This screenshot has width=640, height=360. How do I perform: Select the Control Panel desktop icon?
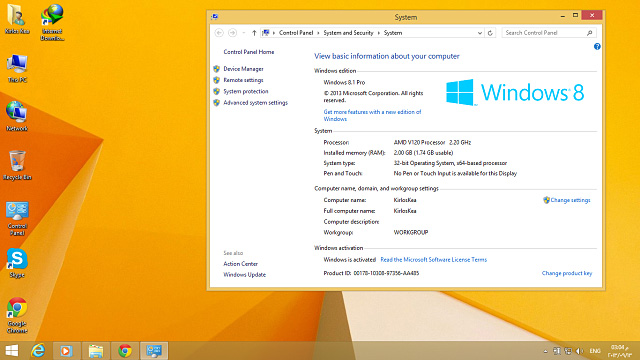pos(17,219)
